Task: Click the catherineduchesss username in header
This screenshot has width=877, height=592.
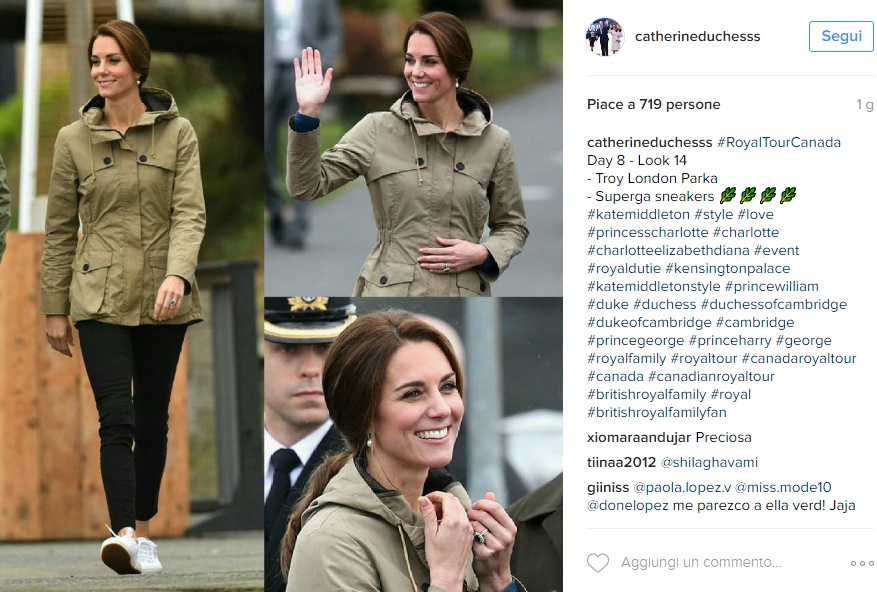Action: tap(697, 36)
